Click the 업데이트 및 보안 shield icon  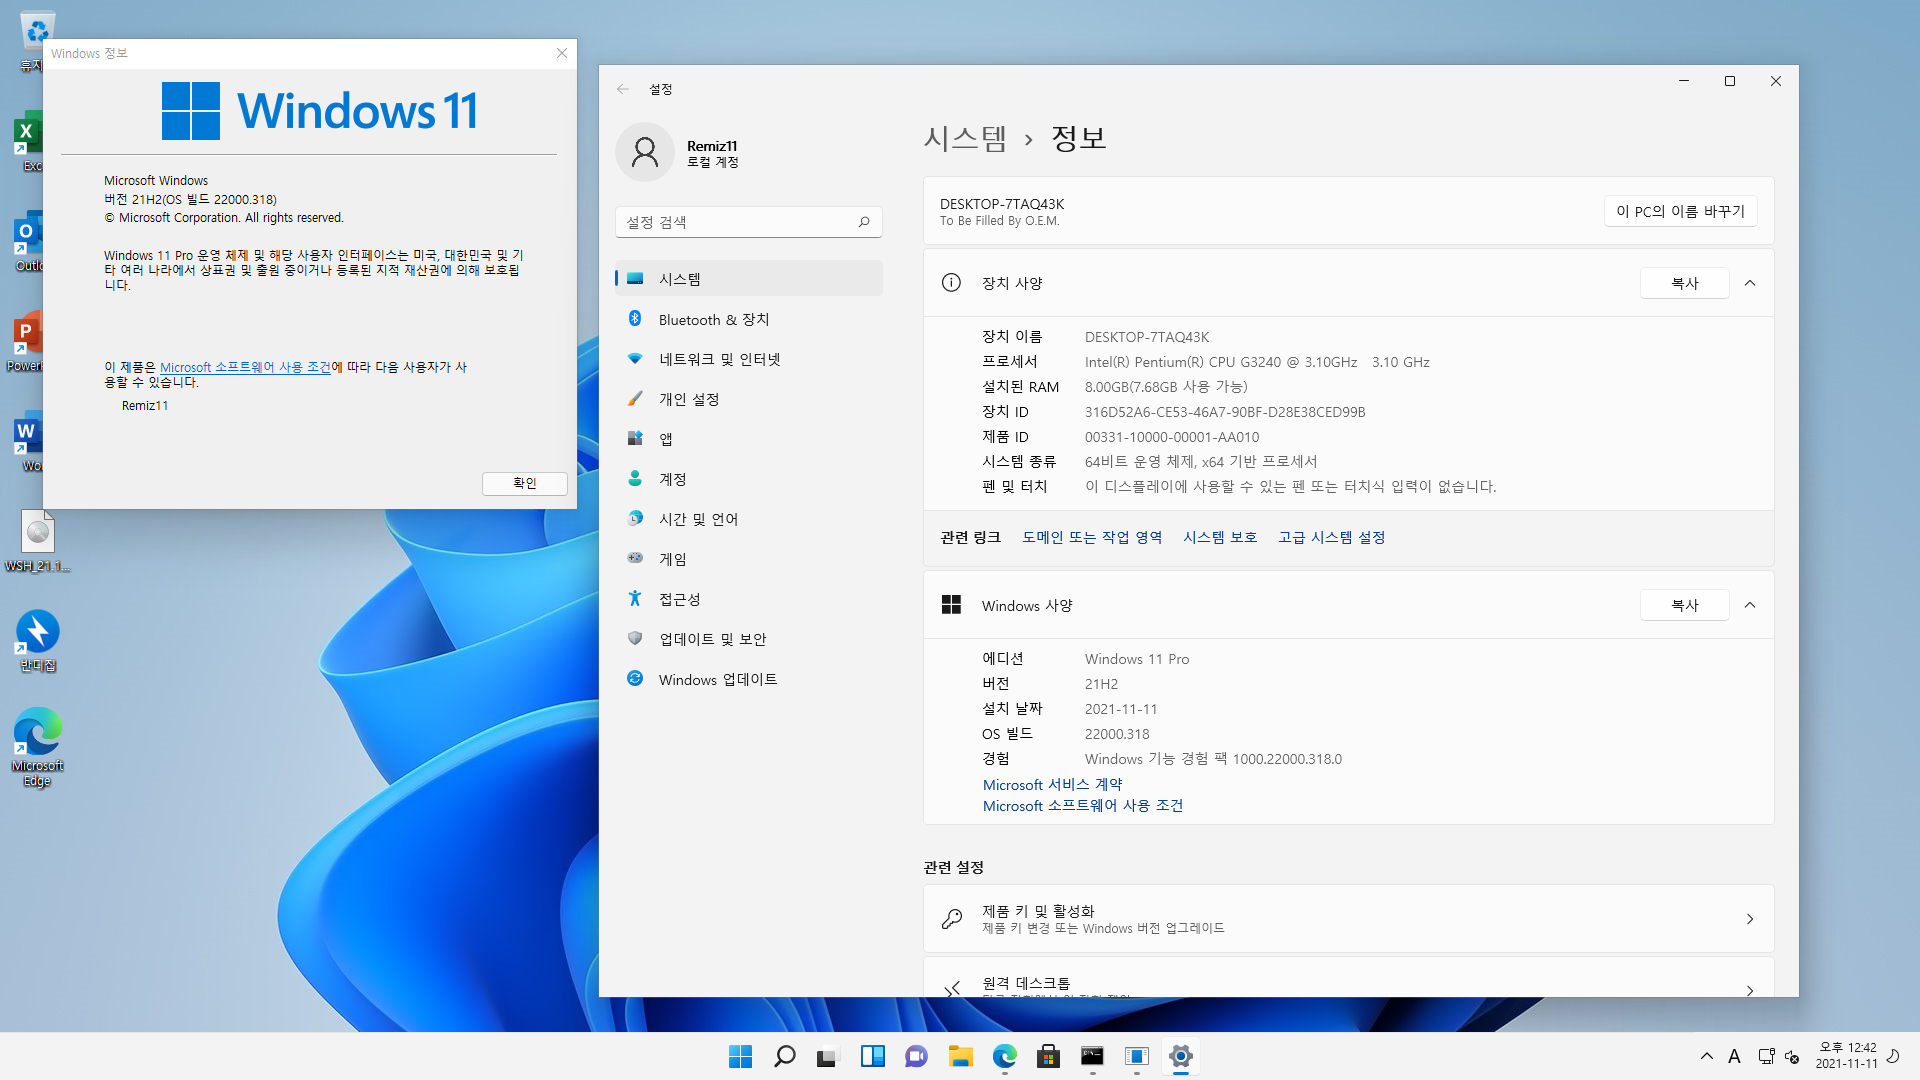tap(635, 638)
